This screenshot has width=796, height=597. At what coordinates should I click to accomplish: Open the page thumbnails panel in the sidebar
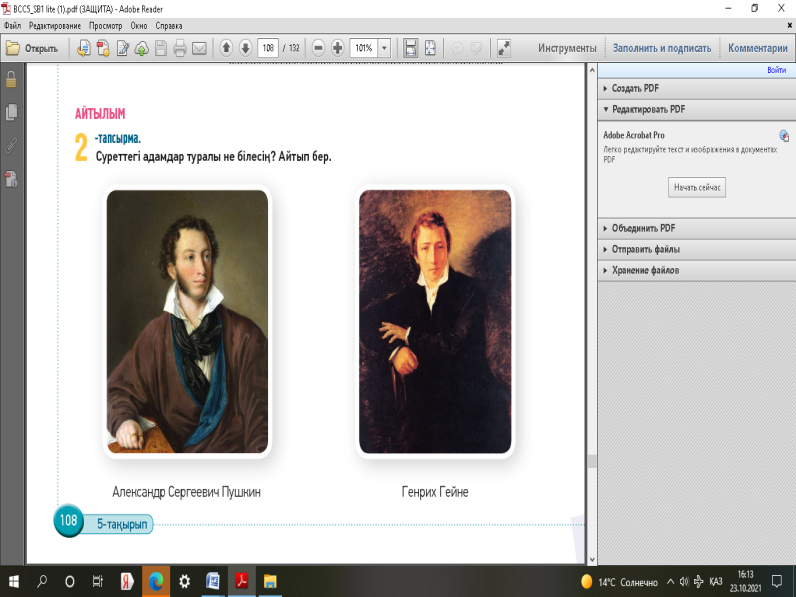[12, 112]
